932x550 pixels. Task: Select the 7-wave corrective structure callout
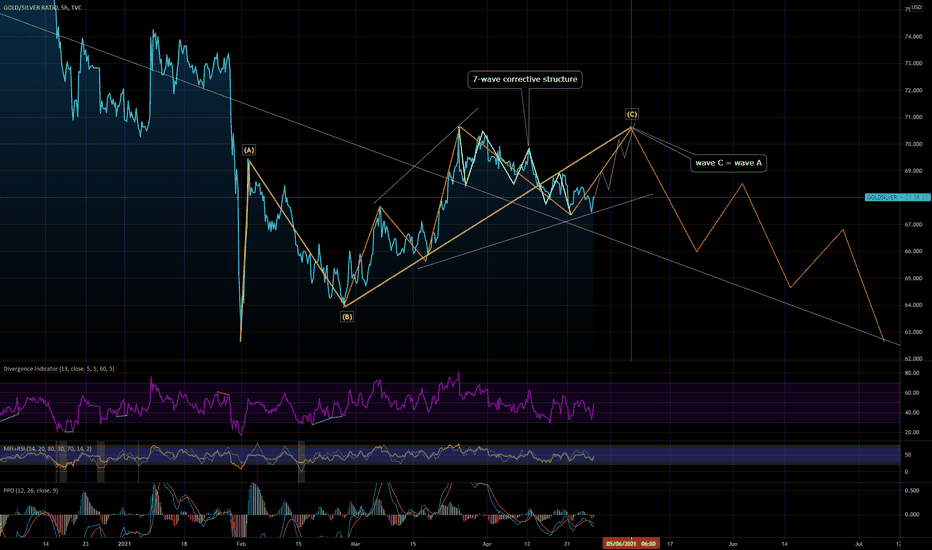tap(525, 79)
